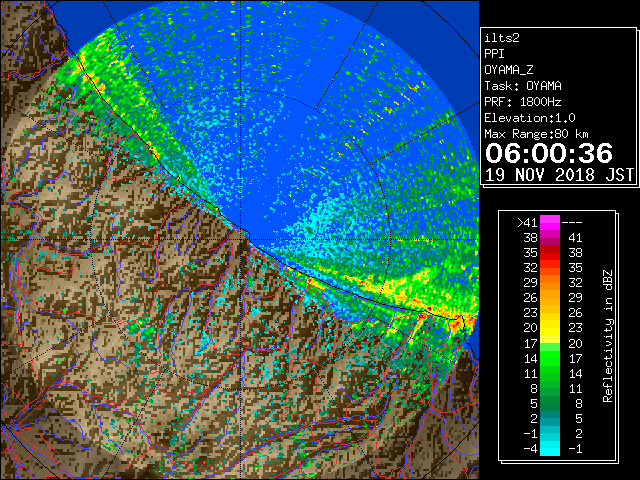Click the 'Task: OYAMA' line
The height and width of the screenshot is (480, 640).
(x=523, y=86)
